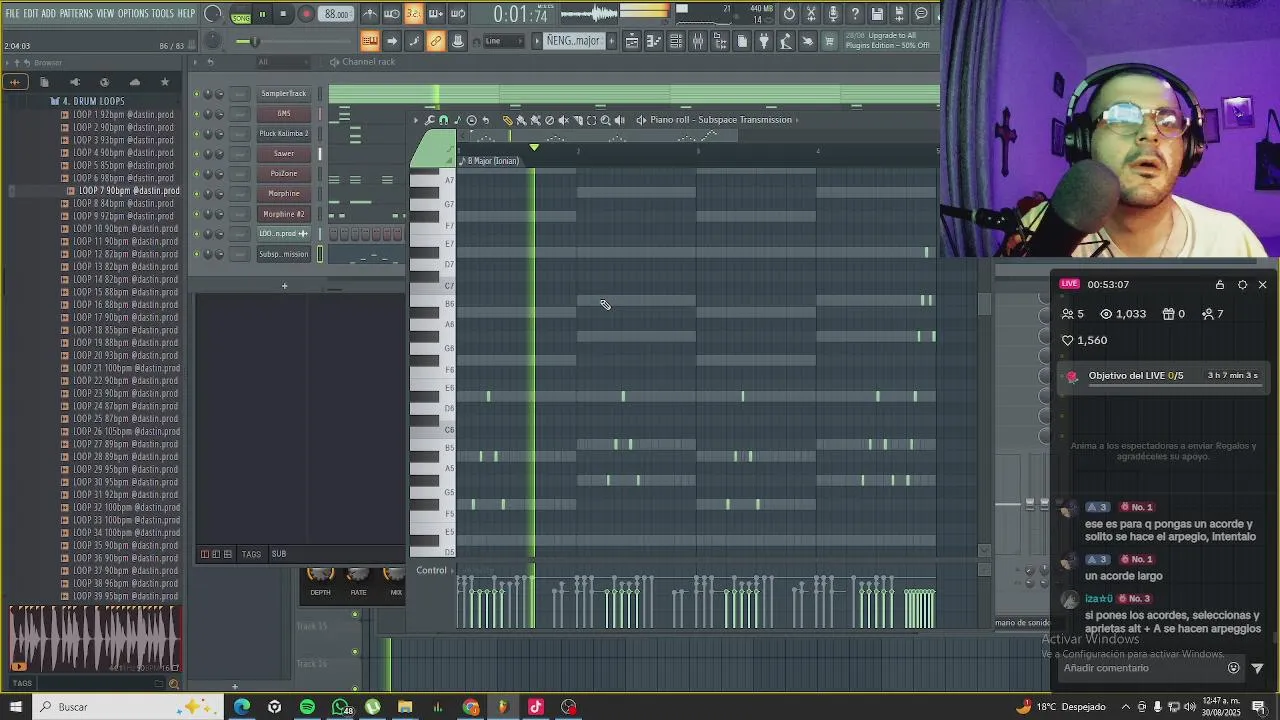Mute the PoiZone channel via its green LED
The width and height of the screenshot is (1280, 720).
point(197,174)
